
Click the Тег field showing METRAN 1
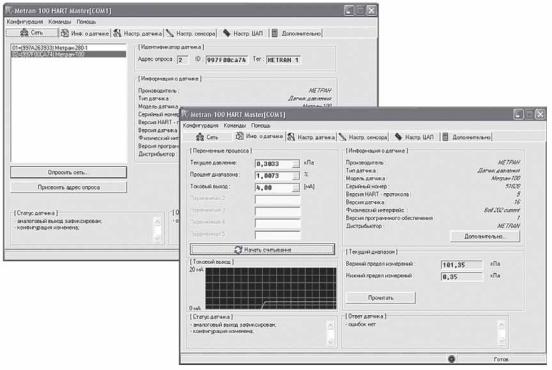click(283, 60)
